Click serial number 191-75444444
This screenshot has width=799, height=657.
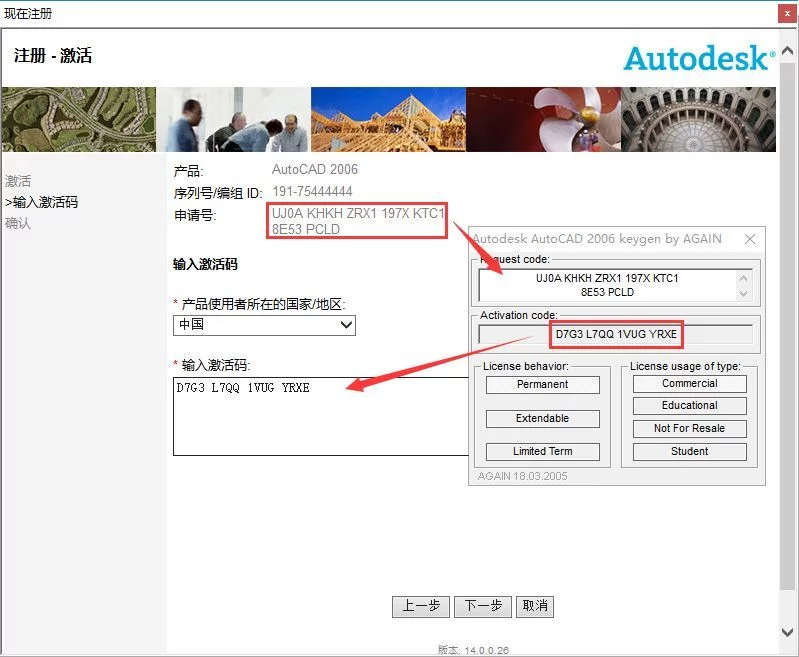pos(312,192)
